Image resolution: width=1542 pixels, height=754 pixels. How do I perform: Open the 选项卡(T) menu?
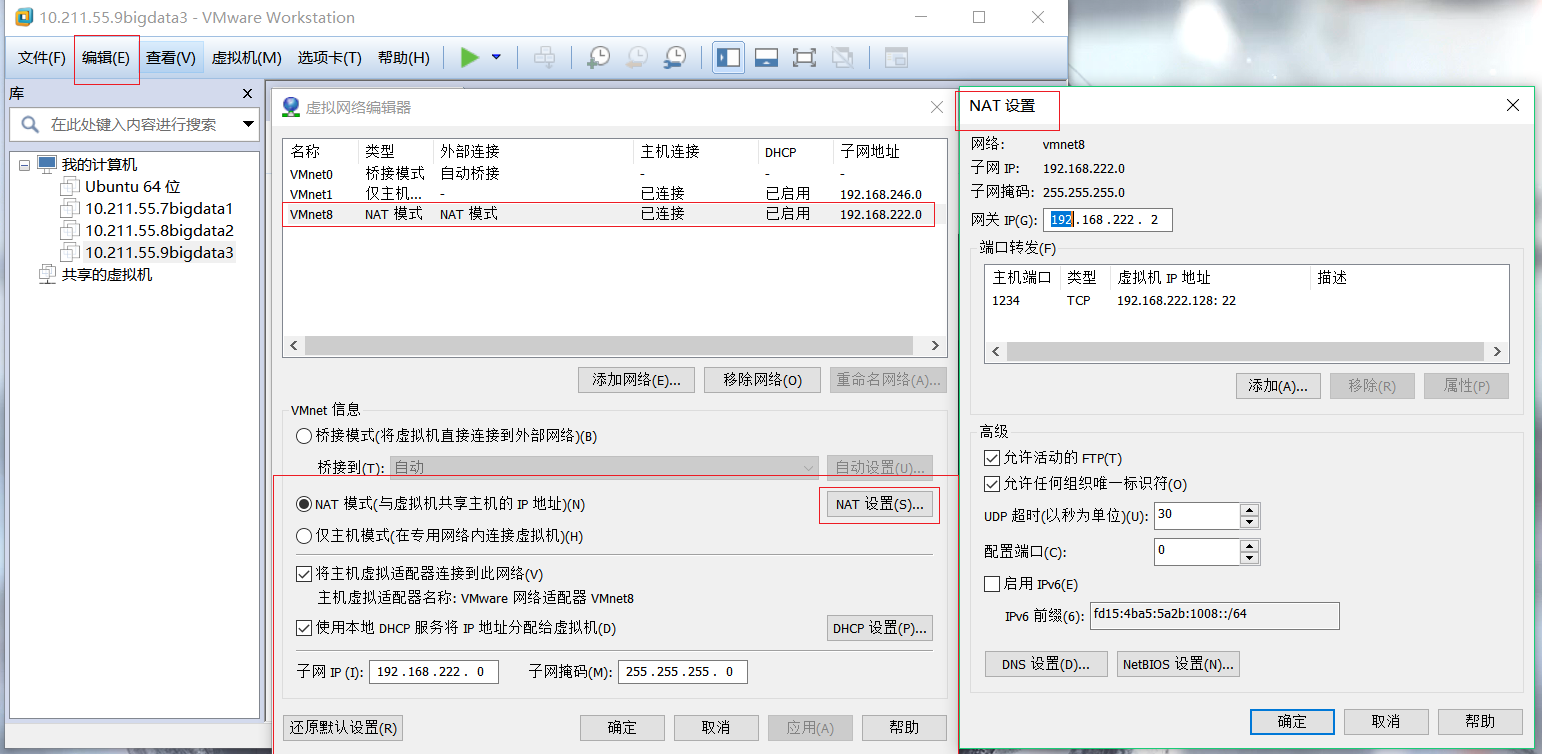coord(330,57)
